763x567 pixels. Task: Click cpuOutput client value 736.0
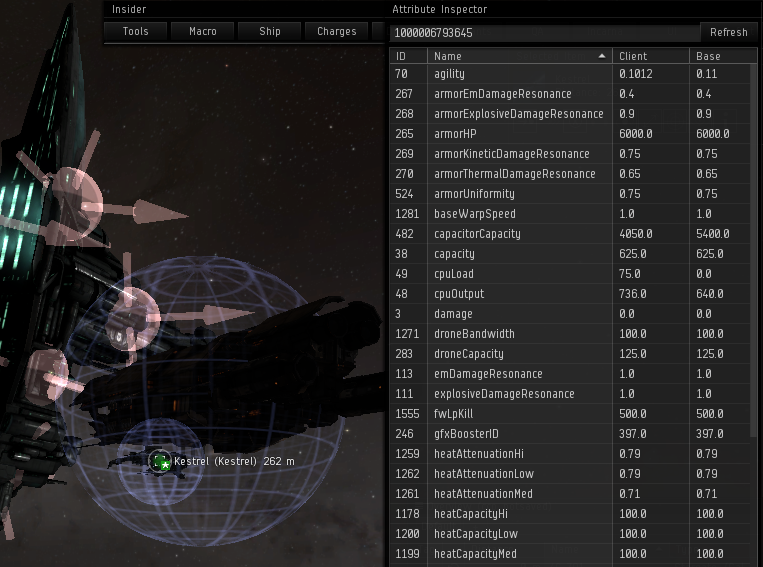pyautogui.click(x=633, y=293)
